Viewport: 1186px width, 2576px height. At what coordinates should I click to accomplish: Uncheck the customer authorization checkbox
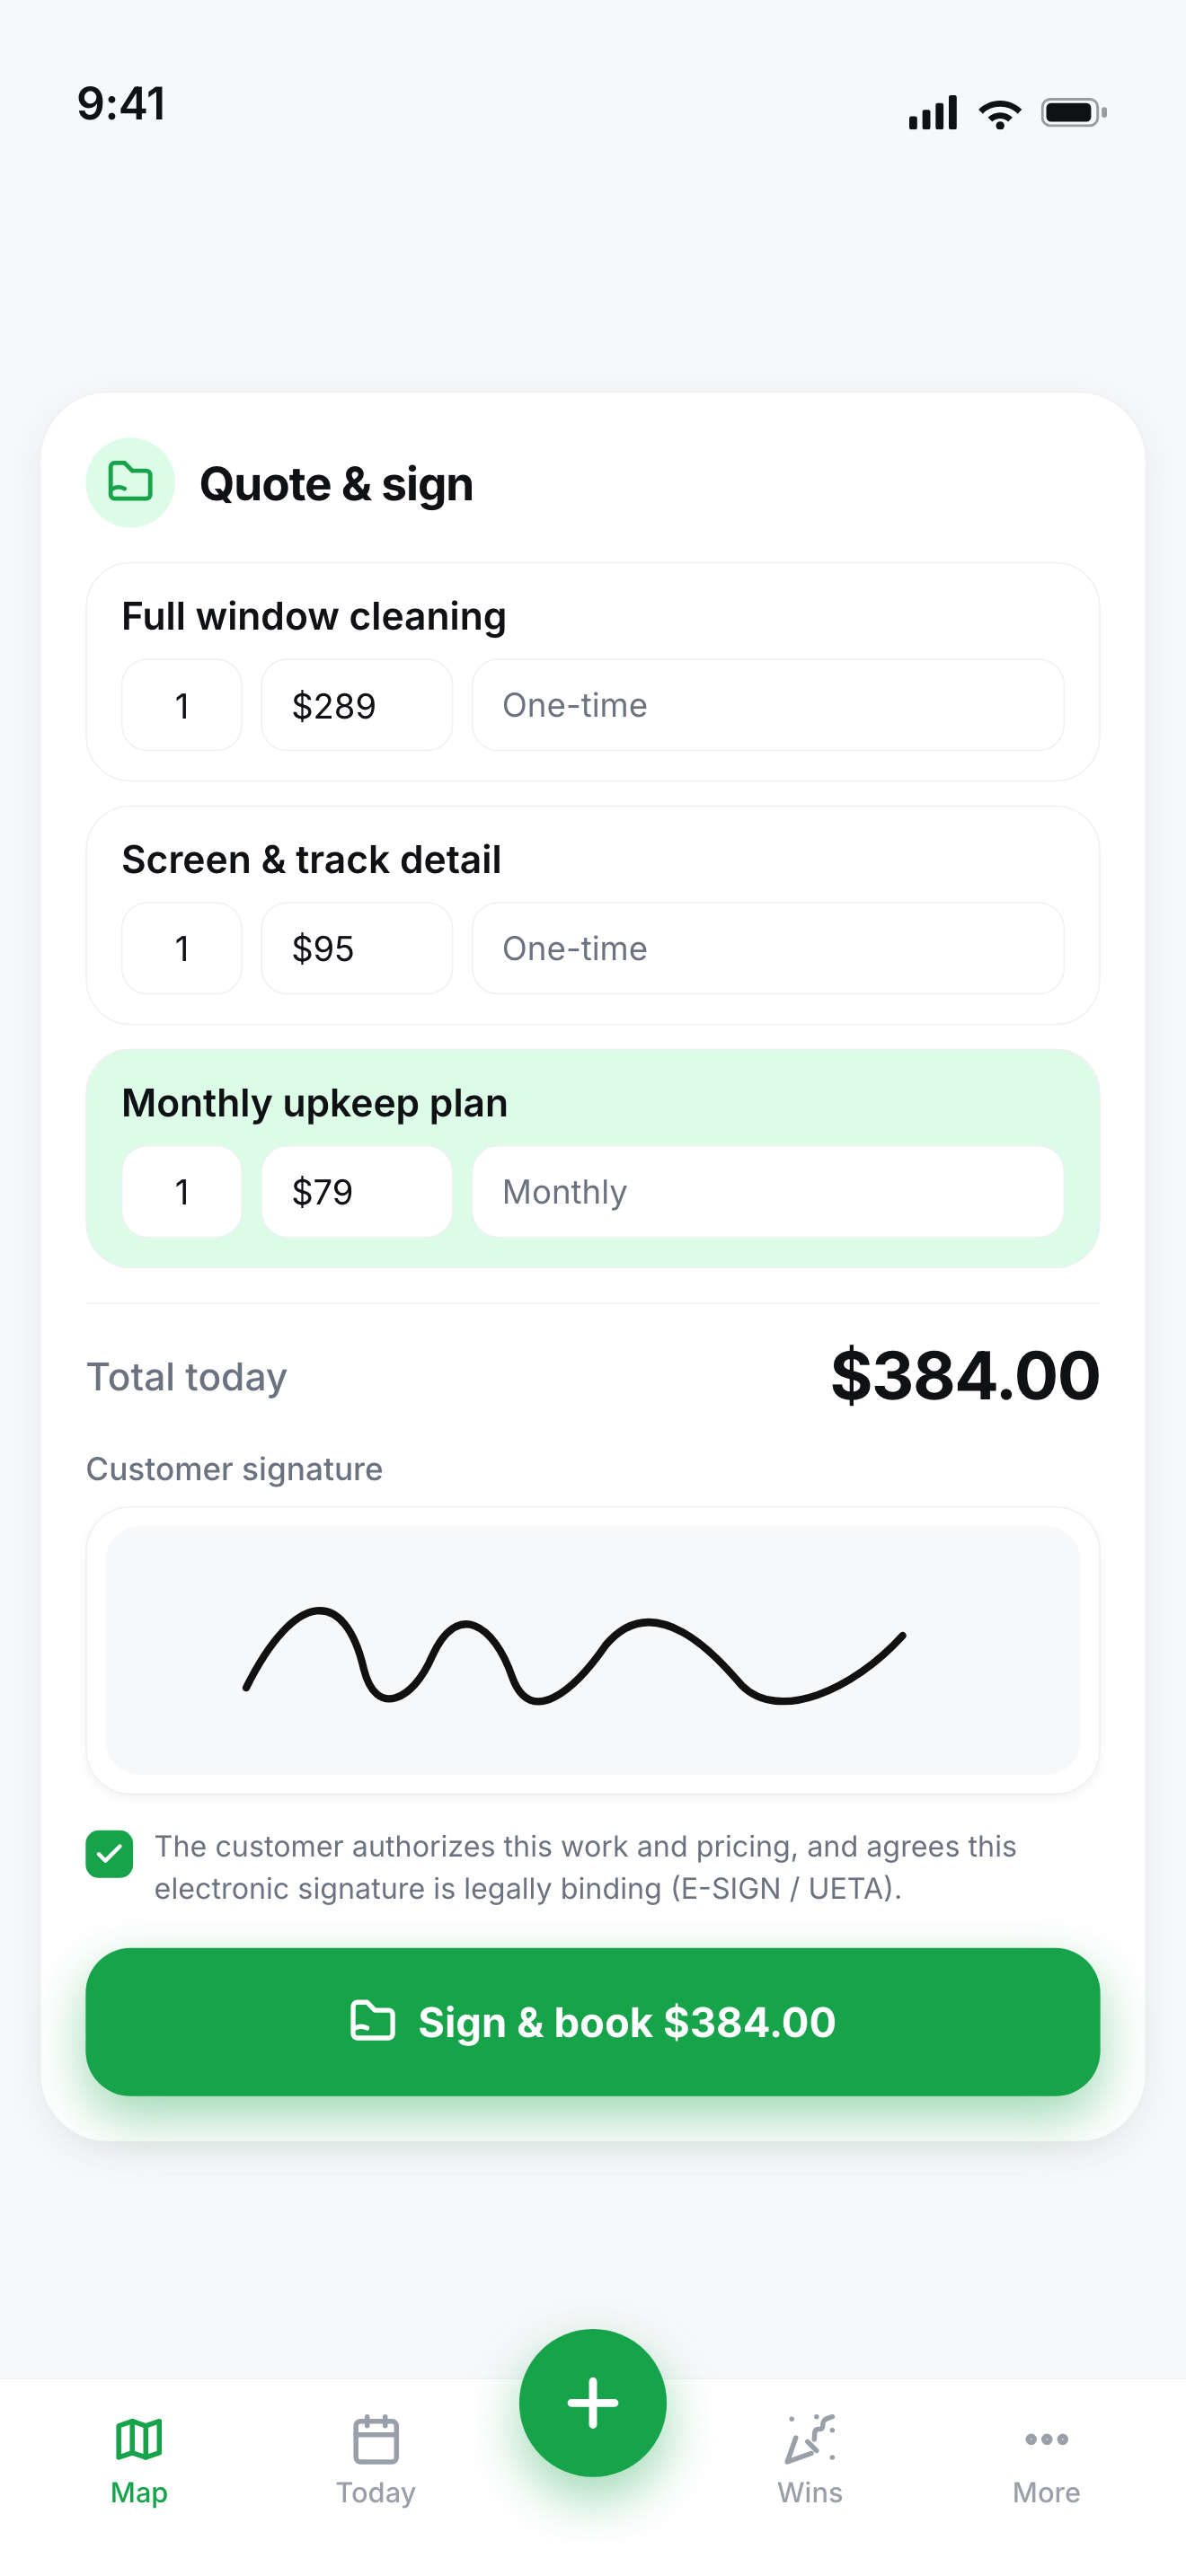[x=110, y=1854]
